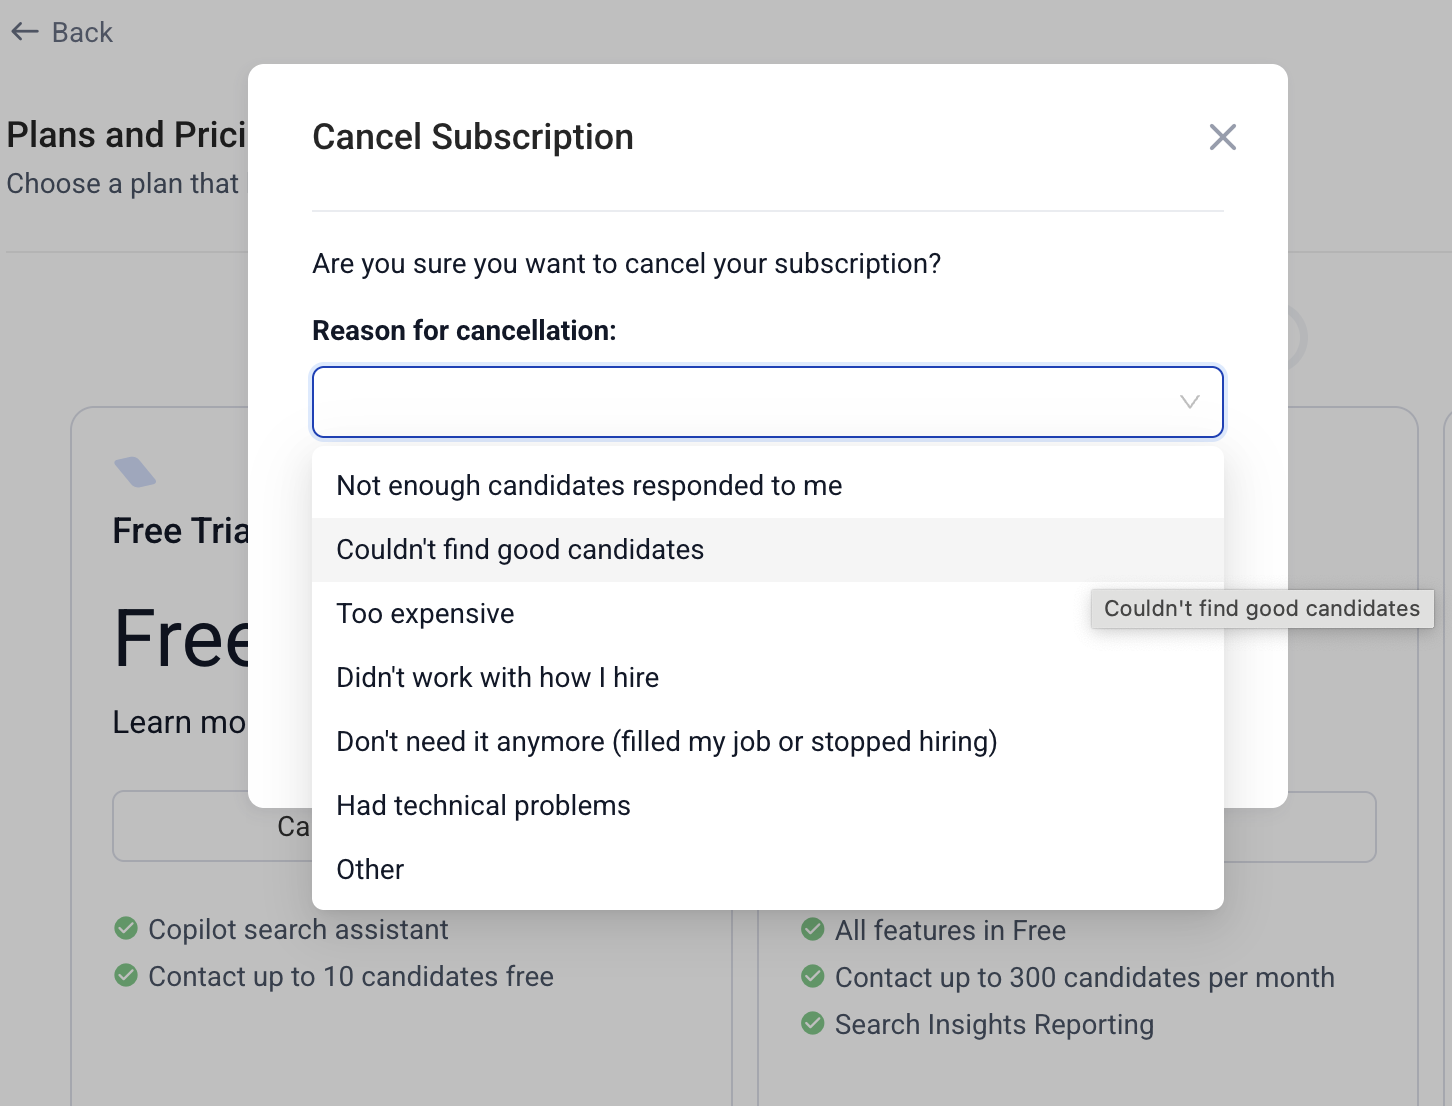This screenshot has width=1452, height=1106.
Task: Open the Learn more link under Free
Action: click(x=179, y=722)
